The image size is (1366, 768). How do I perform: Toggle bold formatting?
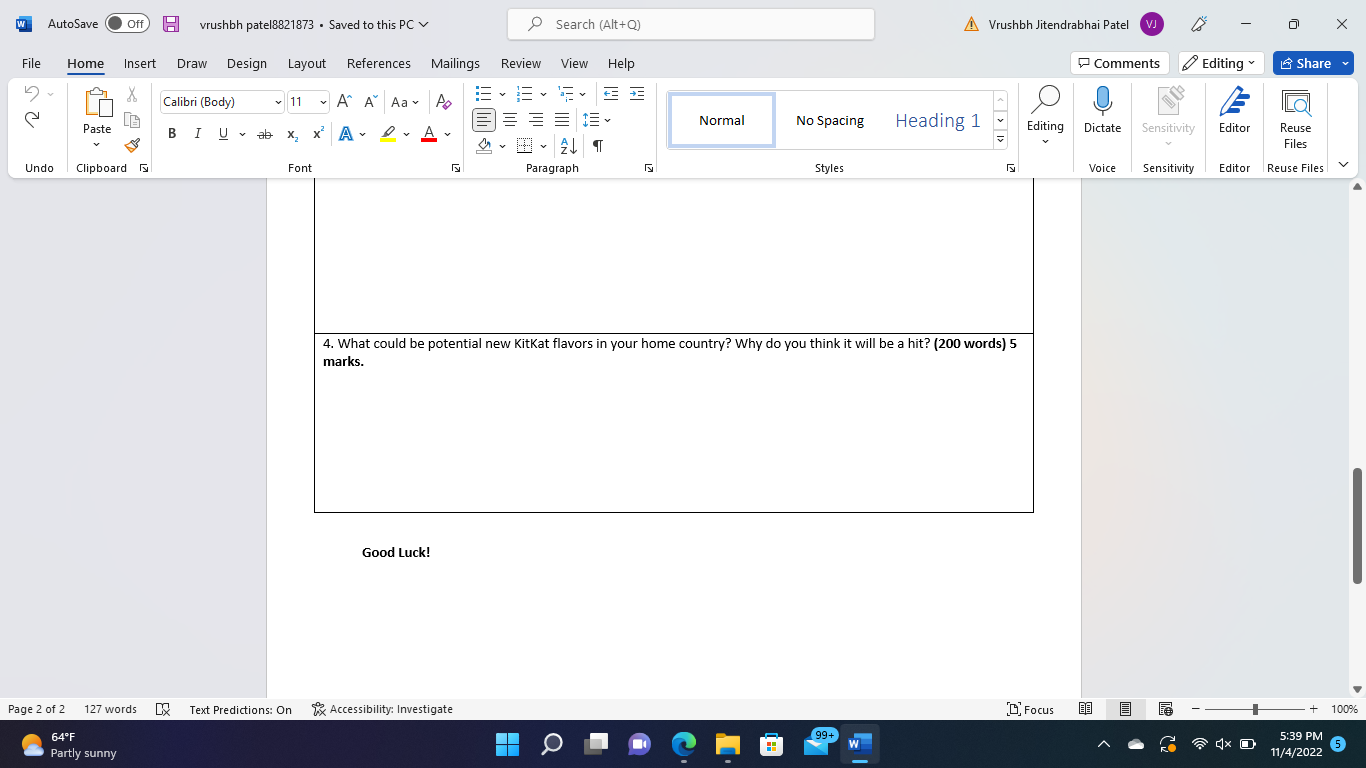[x=172, y=134]
